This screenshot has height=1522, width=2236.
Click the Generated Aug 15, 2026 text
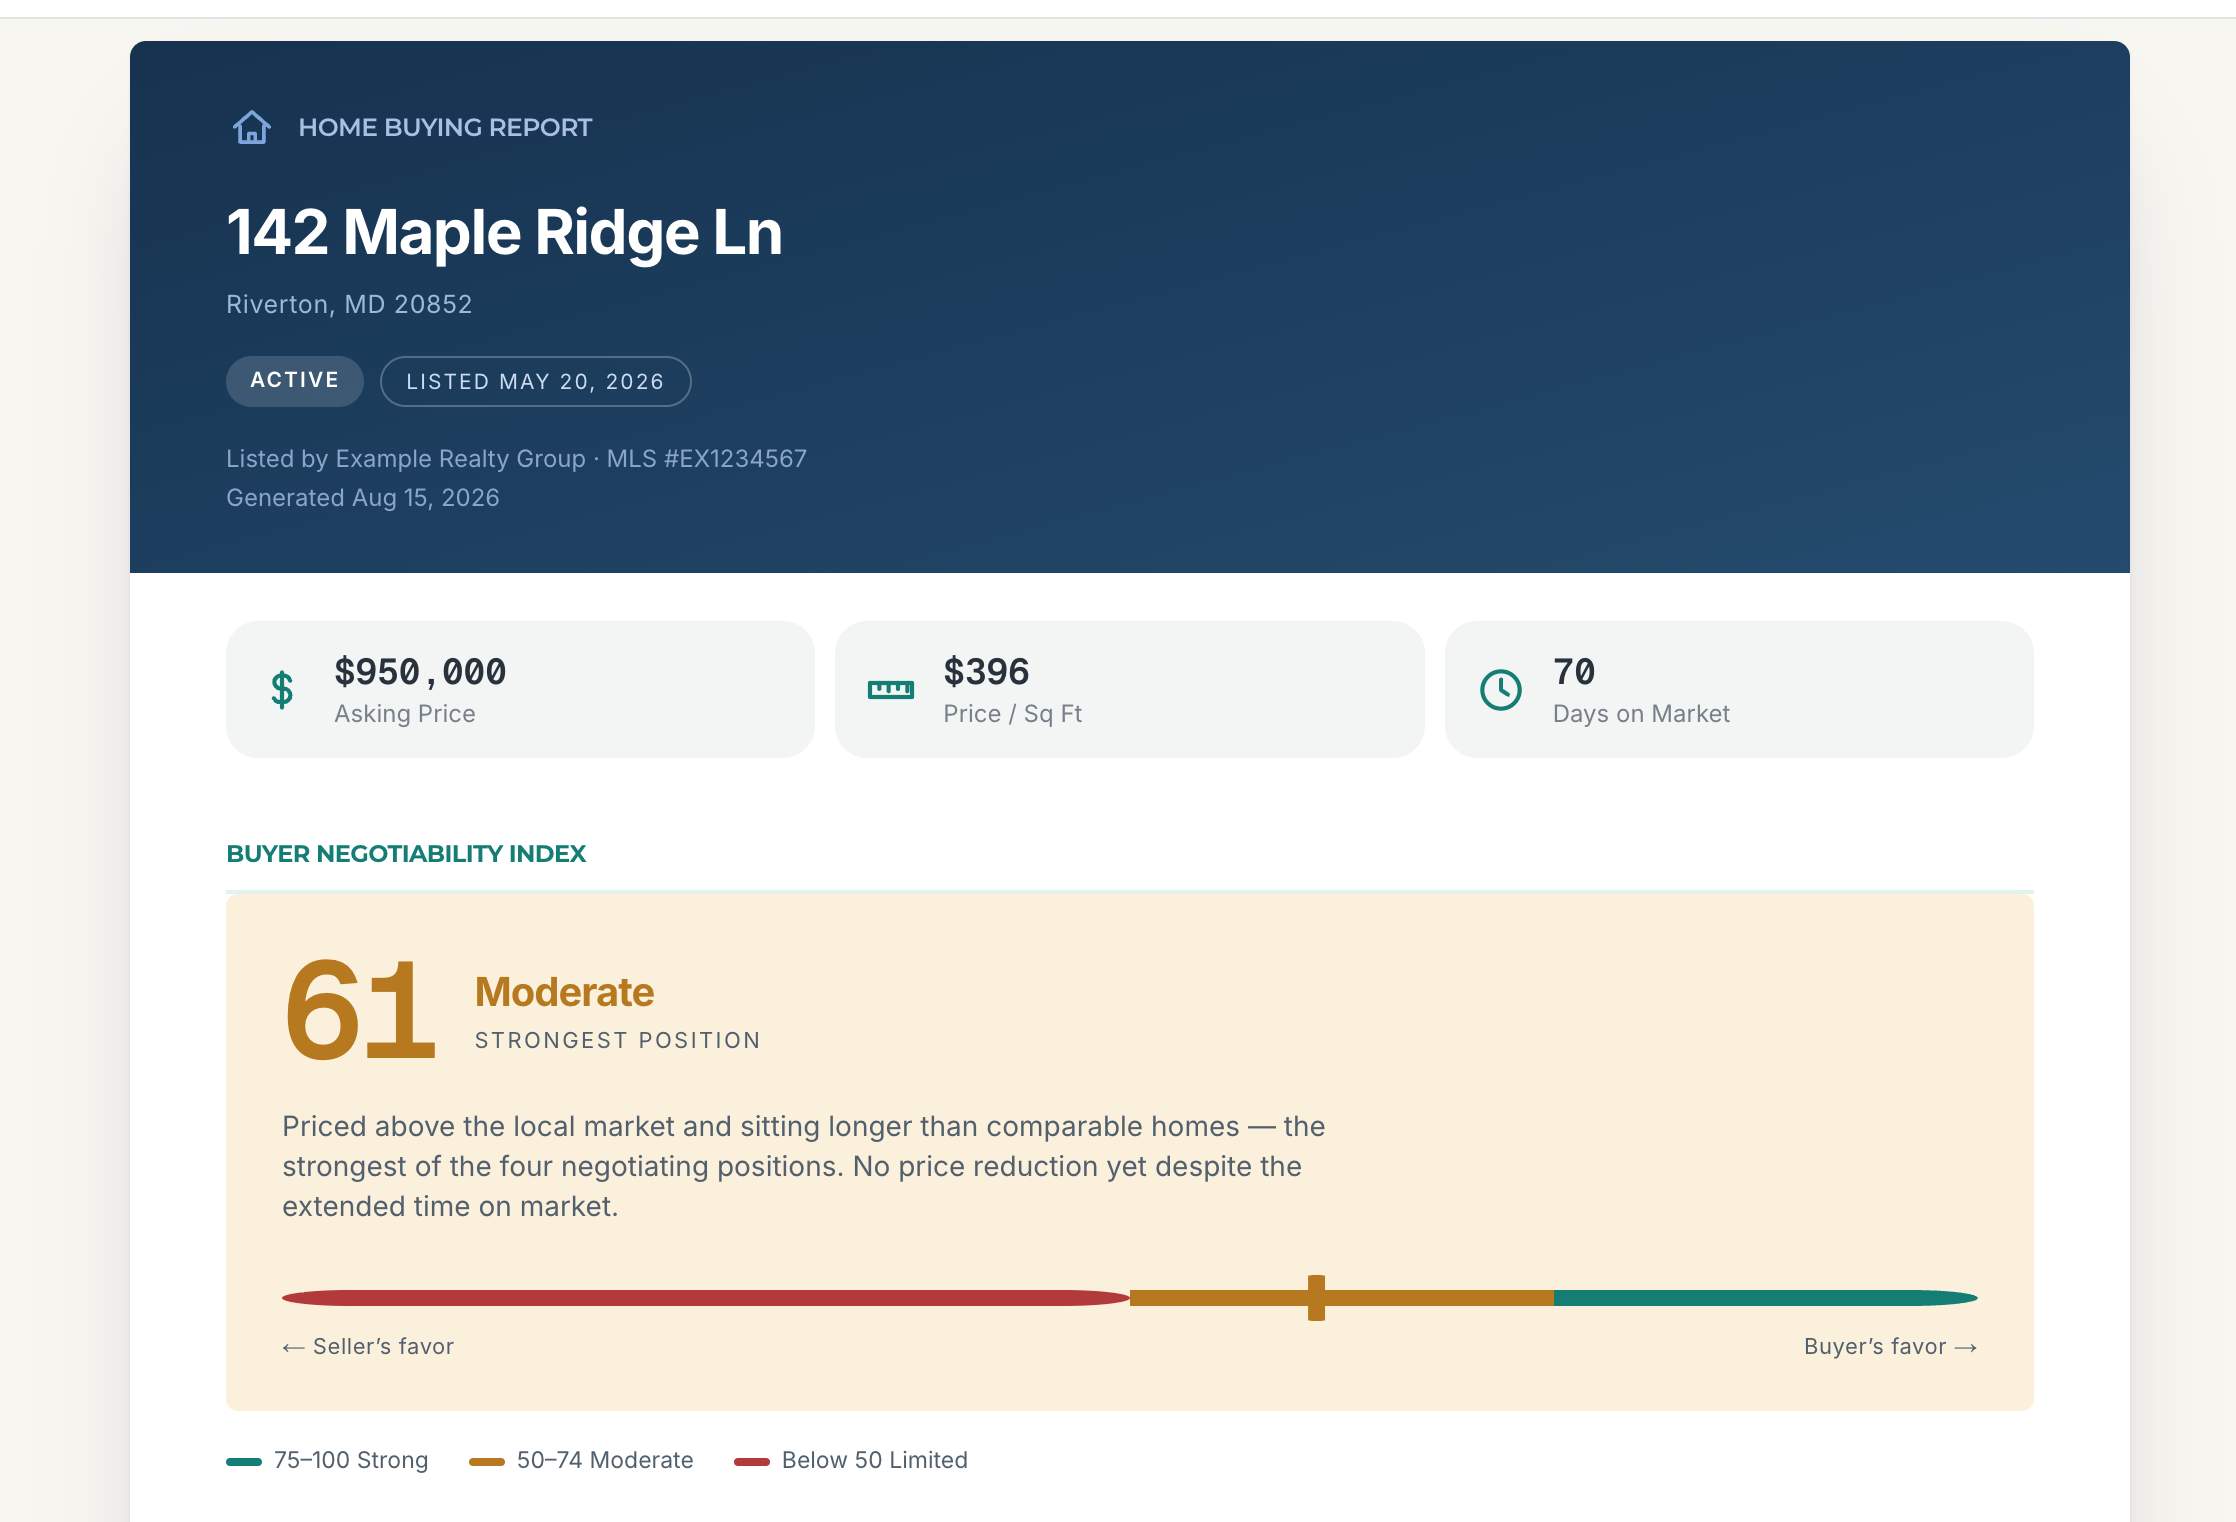click(362, 497)
